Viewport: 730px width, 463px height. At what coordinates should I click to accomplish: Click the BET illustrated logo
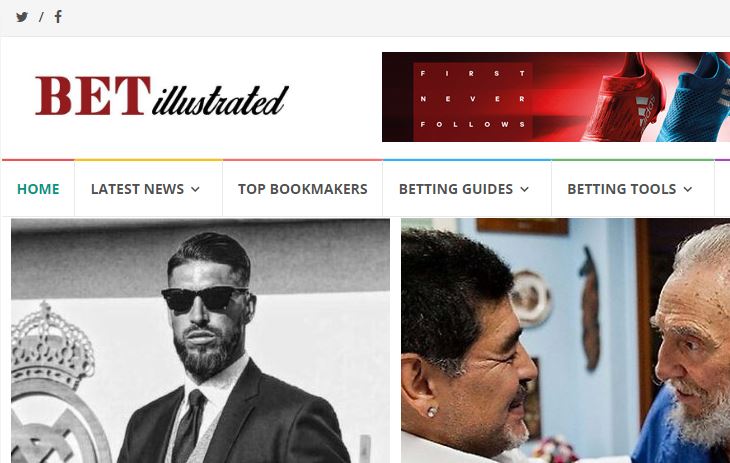click(162, 96)
